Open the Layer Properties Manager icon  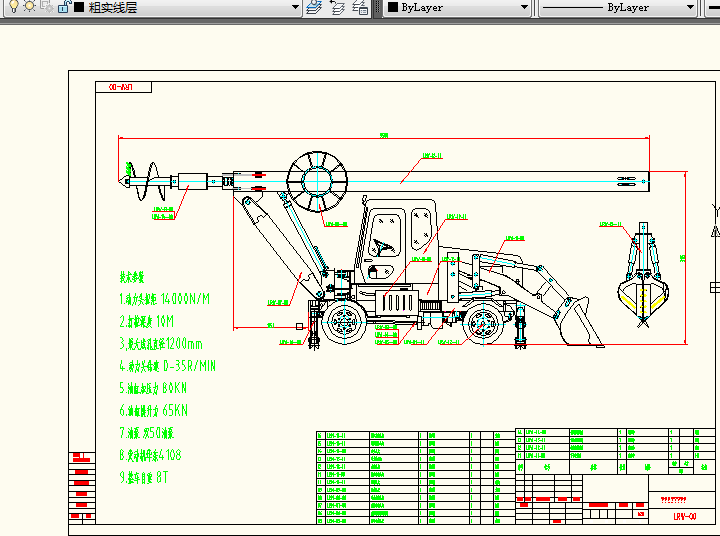click(314, 7)
